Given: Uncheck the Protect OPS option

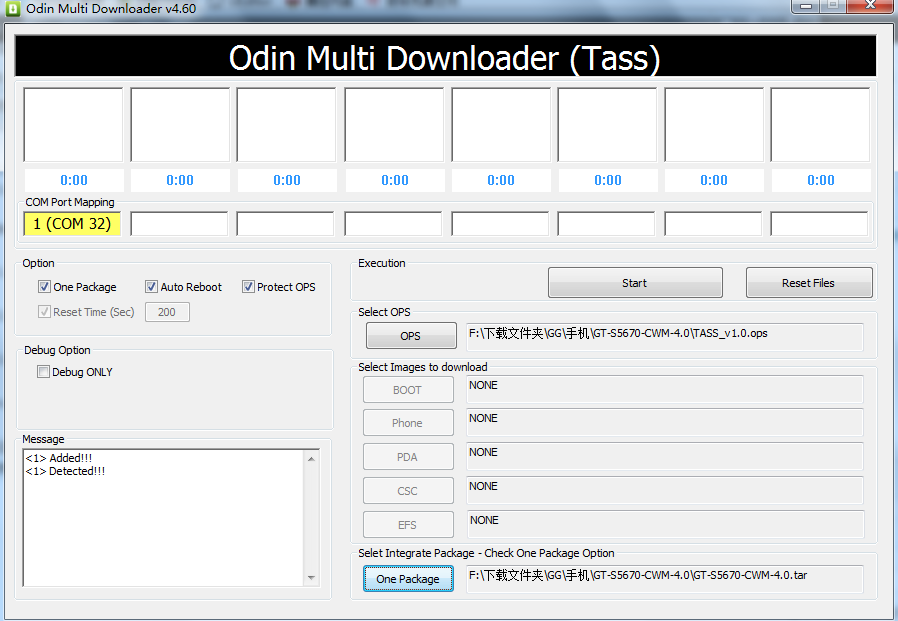Looking at the screenshot, I should 249,287.
